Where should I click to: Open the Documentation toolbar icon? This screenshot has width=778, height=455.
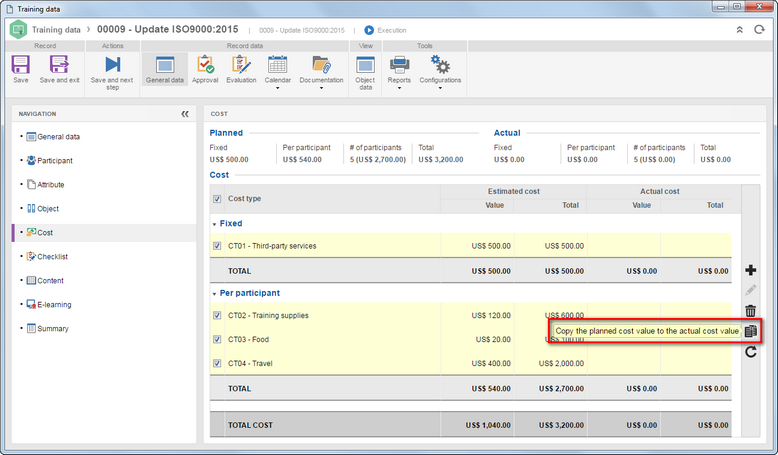point(321,65)
